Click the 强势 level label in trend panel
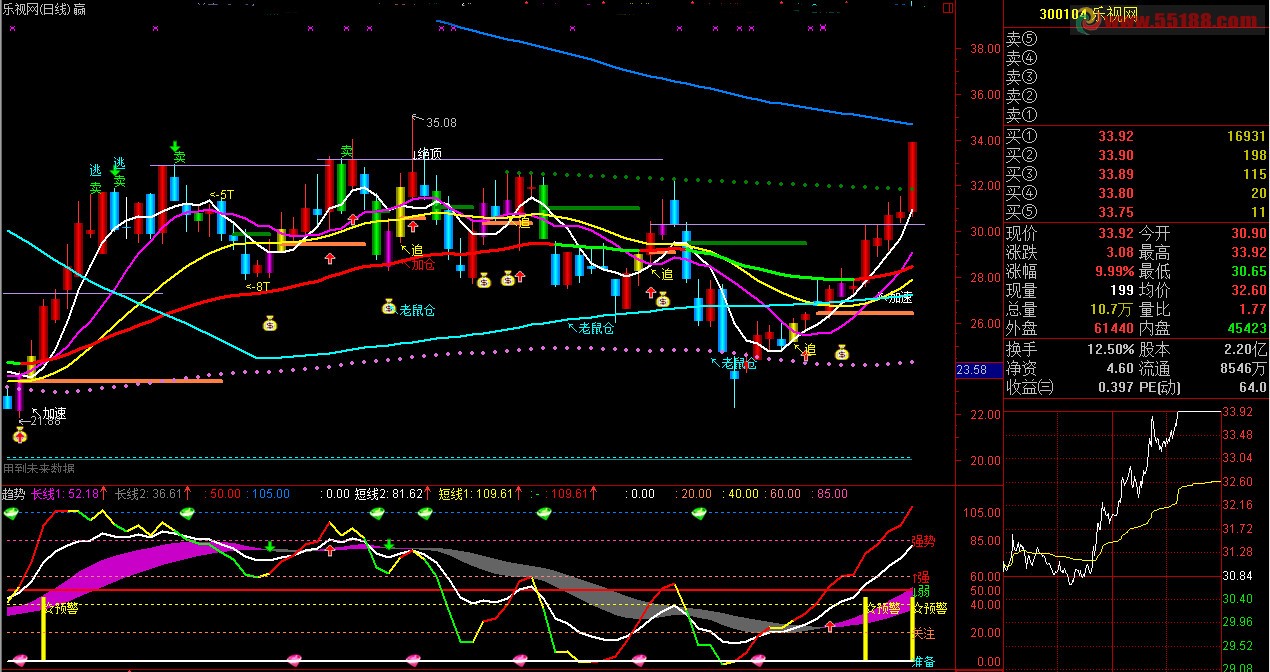The height and width of the screenshot is (672, 1270). click(x=924, y=541)
